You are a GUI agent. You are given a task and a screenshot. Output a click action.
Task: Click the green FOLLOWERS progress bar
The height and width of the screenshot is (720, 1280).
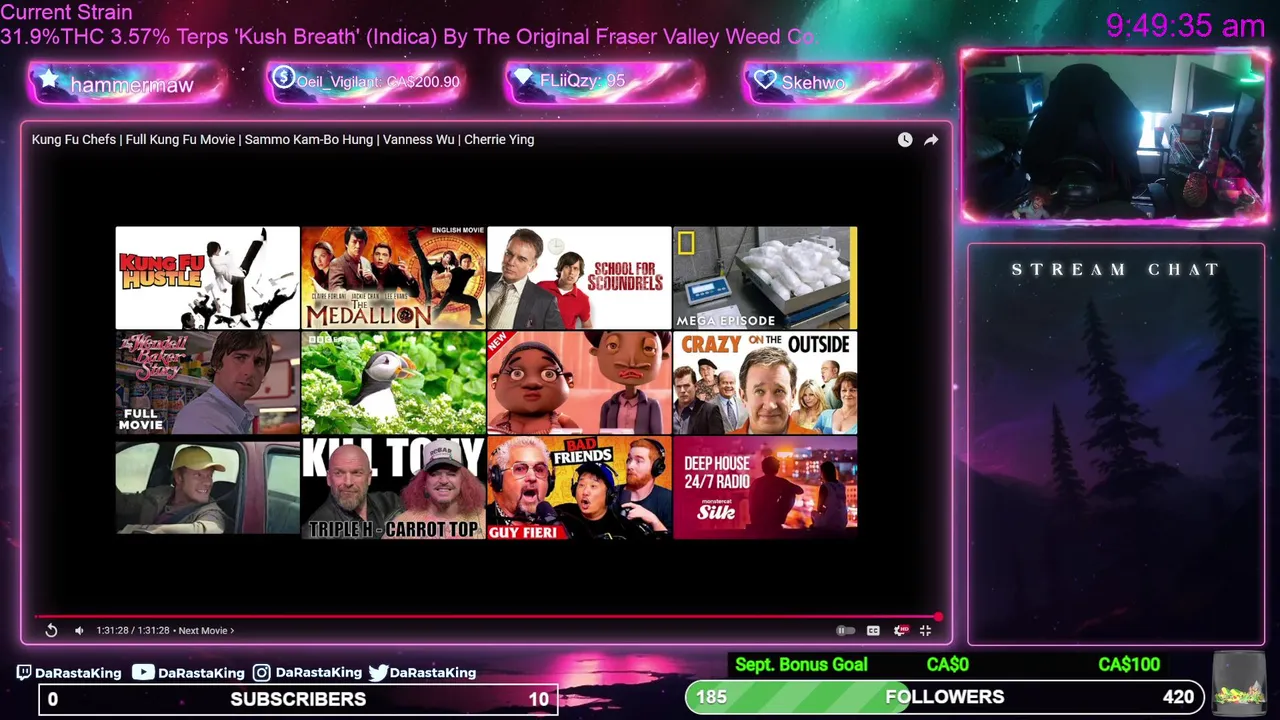coord(945,697)
